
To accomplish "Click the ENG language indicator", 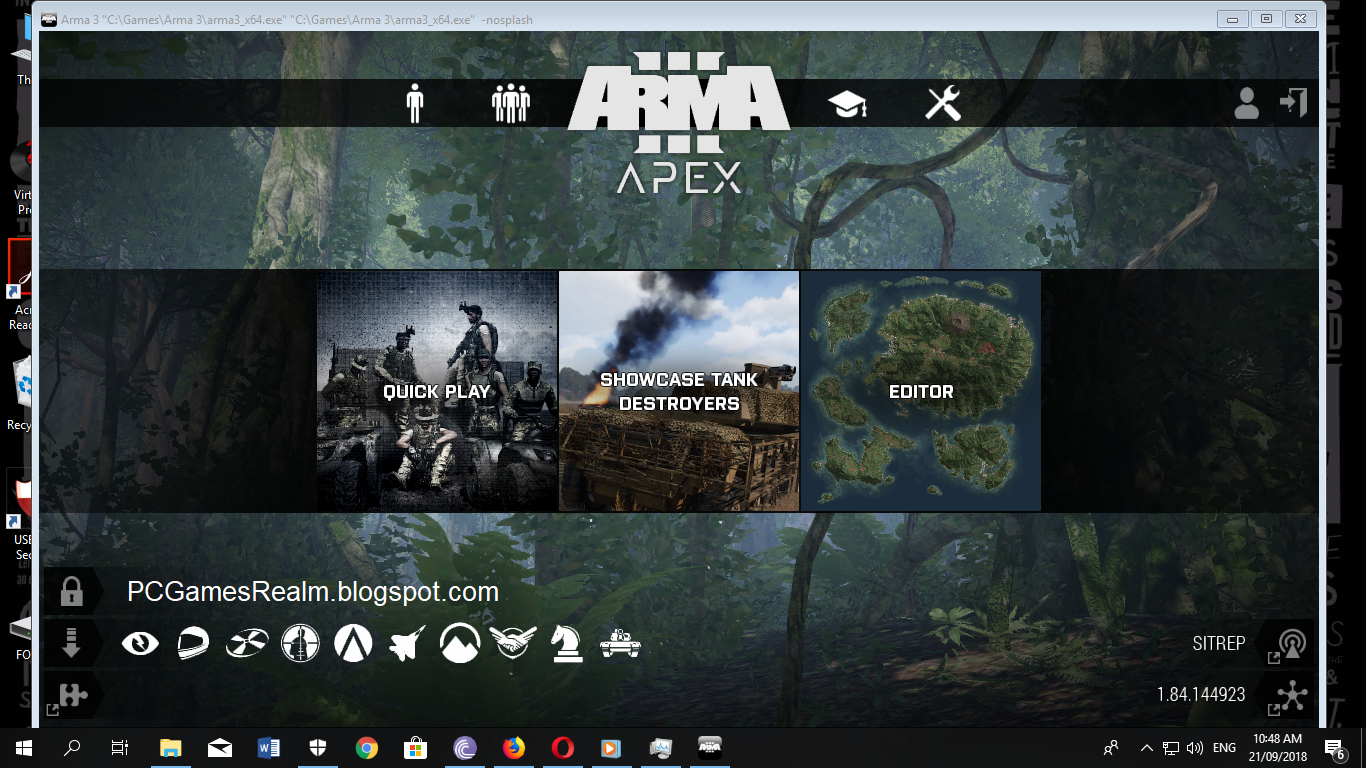I will (x=1224, y=747).
